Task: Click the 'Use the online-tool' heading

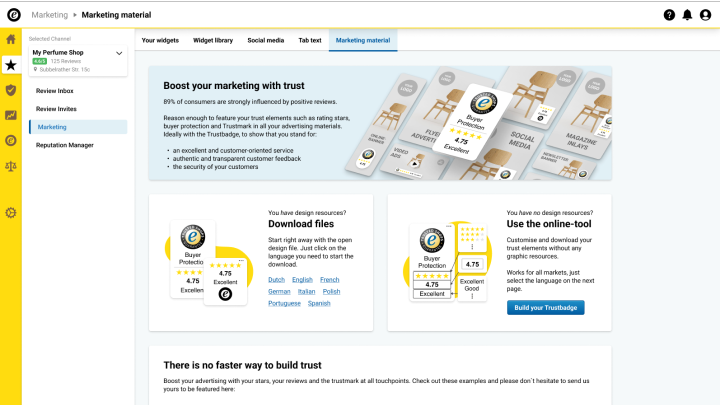Action: (x=549, y=224)
